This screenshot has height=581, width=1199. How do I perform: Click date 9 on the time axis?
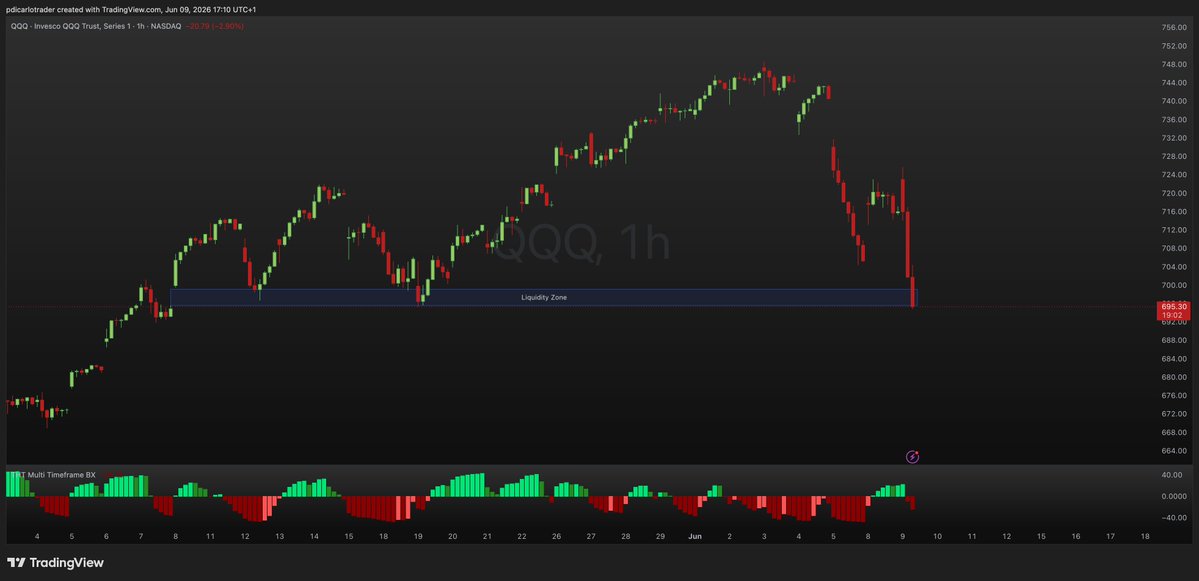(x=902, y=537)
